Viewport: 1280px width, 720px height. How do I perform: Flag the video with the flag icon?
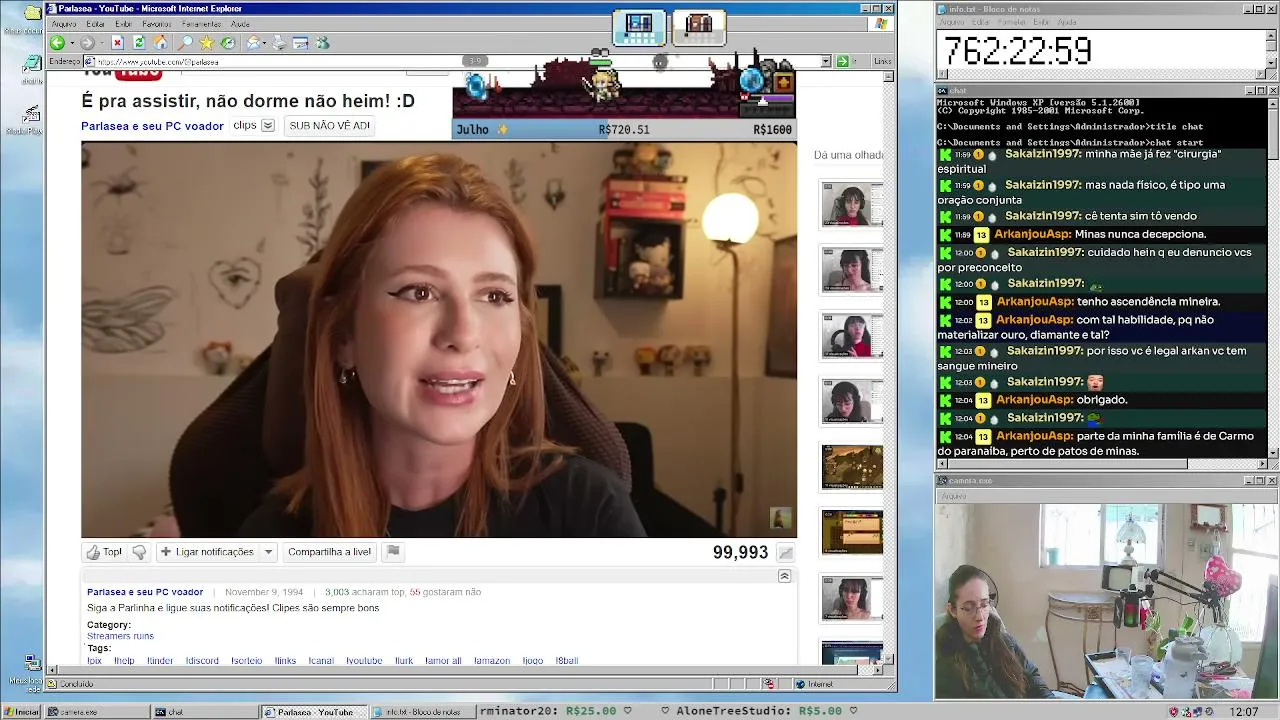[393, 551]
